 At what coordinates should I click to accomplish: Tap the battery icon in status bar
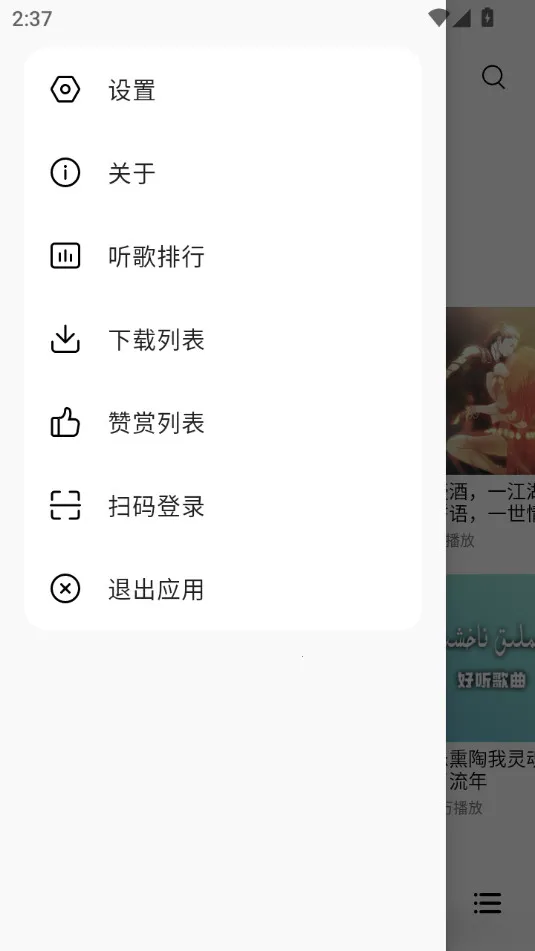[x=487, y=18]
